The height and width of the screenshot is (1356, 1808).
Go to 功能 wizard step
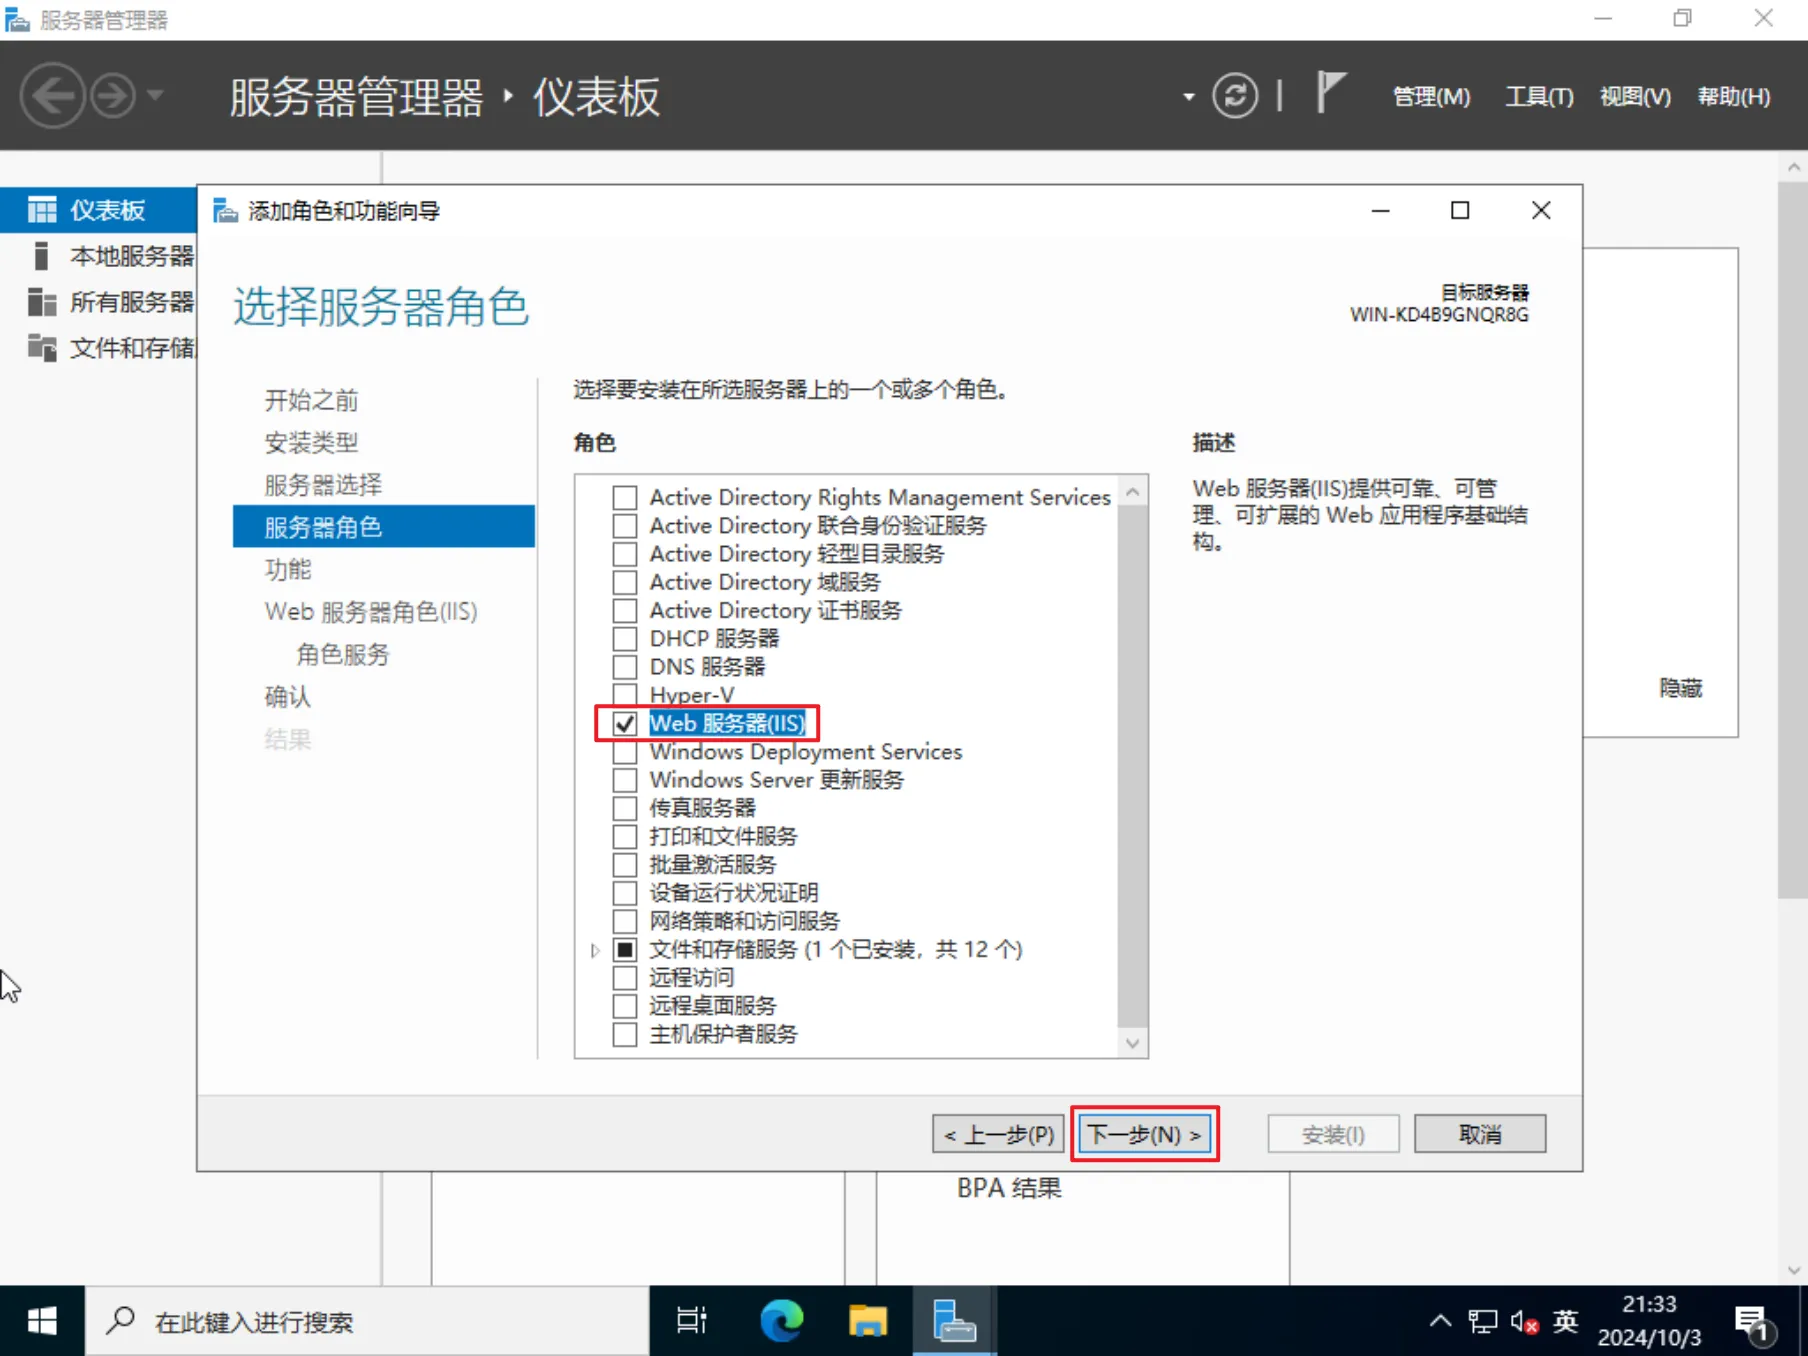click(288, 569)
